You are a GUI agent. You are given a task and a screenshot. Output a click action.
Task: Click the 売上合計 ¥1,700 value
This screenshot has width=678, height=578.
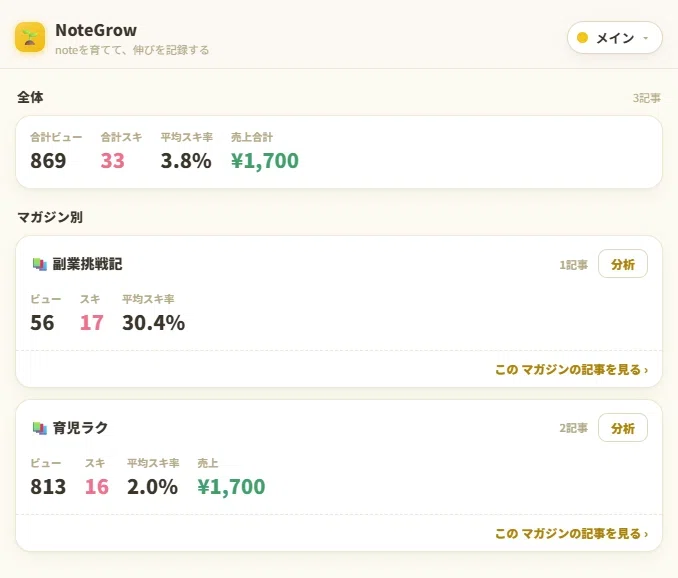click(265, 161)
